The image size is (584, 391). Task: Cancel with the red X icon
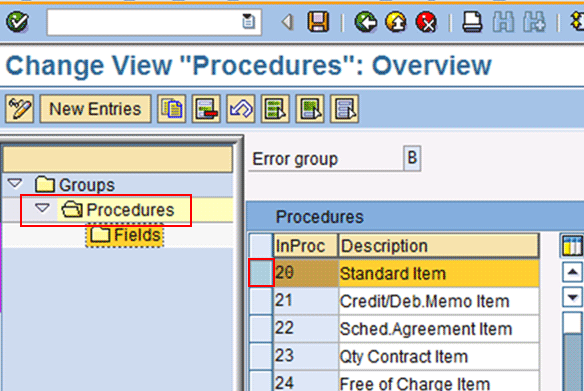point(426,22)
